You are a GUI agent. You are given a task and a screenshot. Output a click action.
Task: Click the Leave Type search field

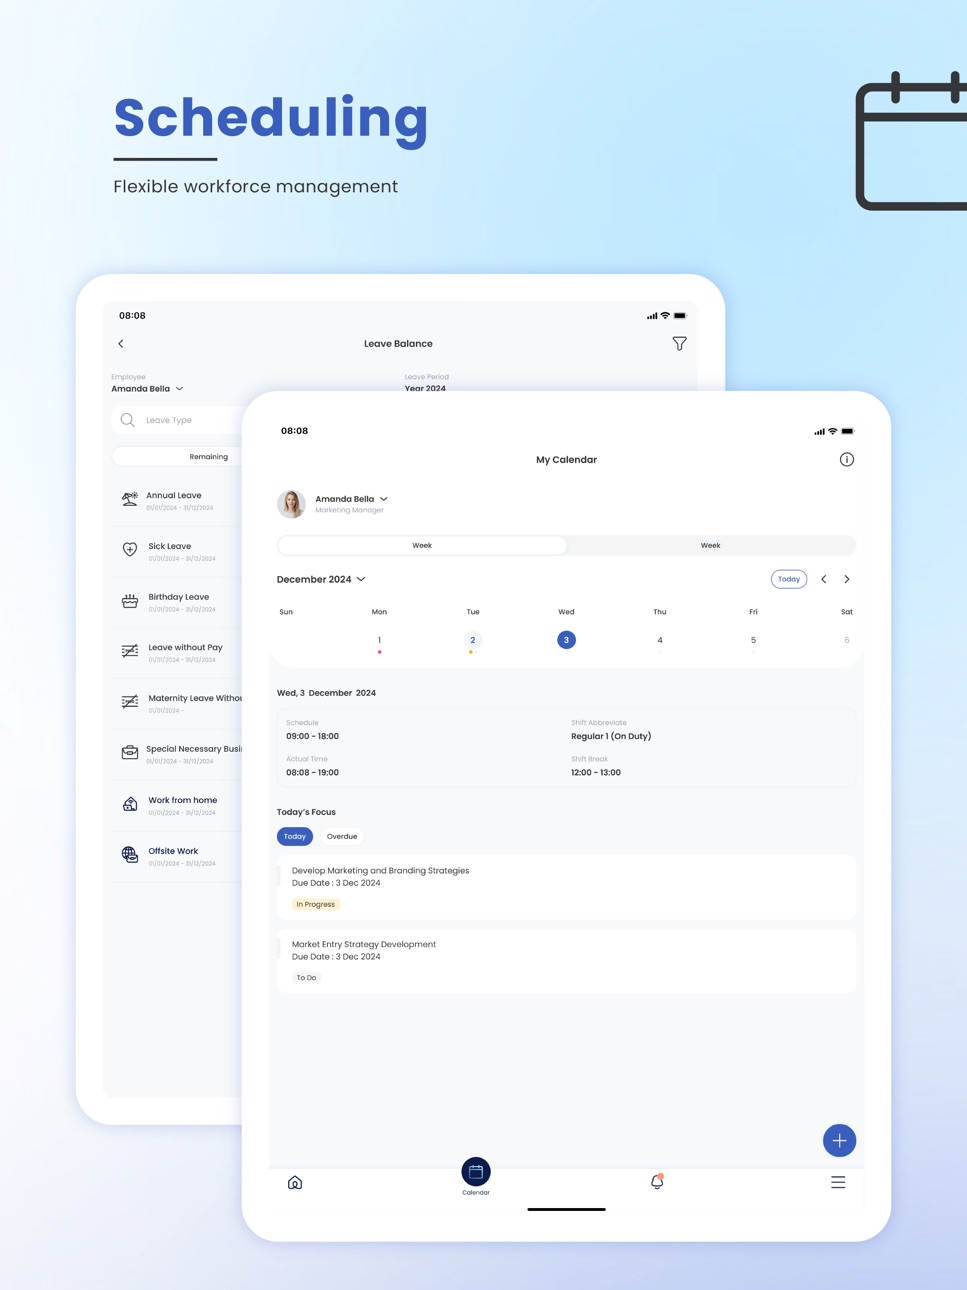[178, 420]
